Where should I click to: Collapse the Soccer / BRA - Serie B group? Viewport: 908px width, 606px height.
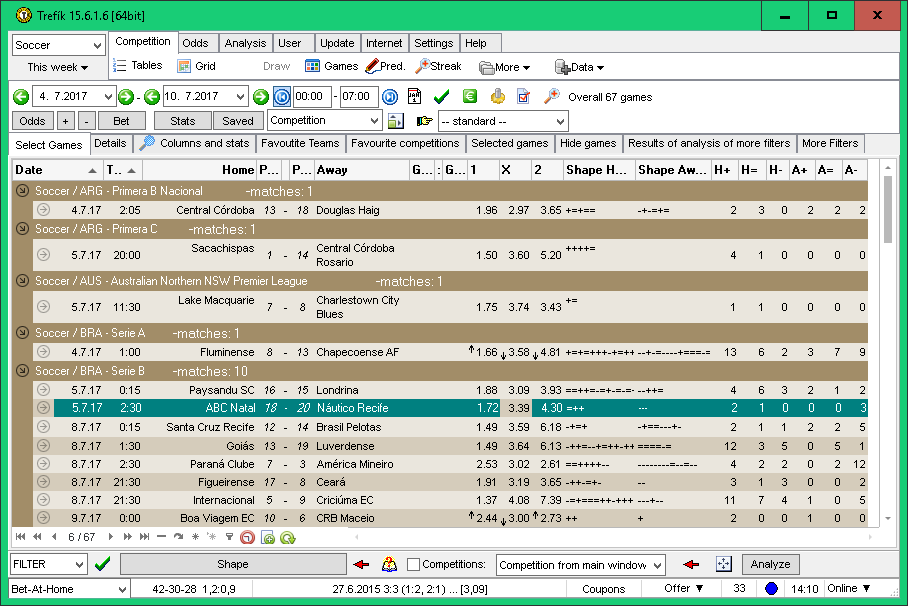[x=23, y=371]
